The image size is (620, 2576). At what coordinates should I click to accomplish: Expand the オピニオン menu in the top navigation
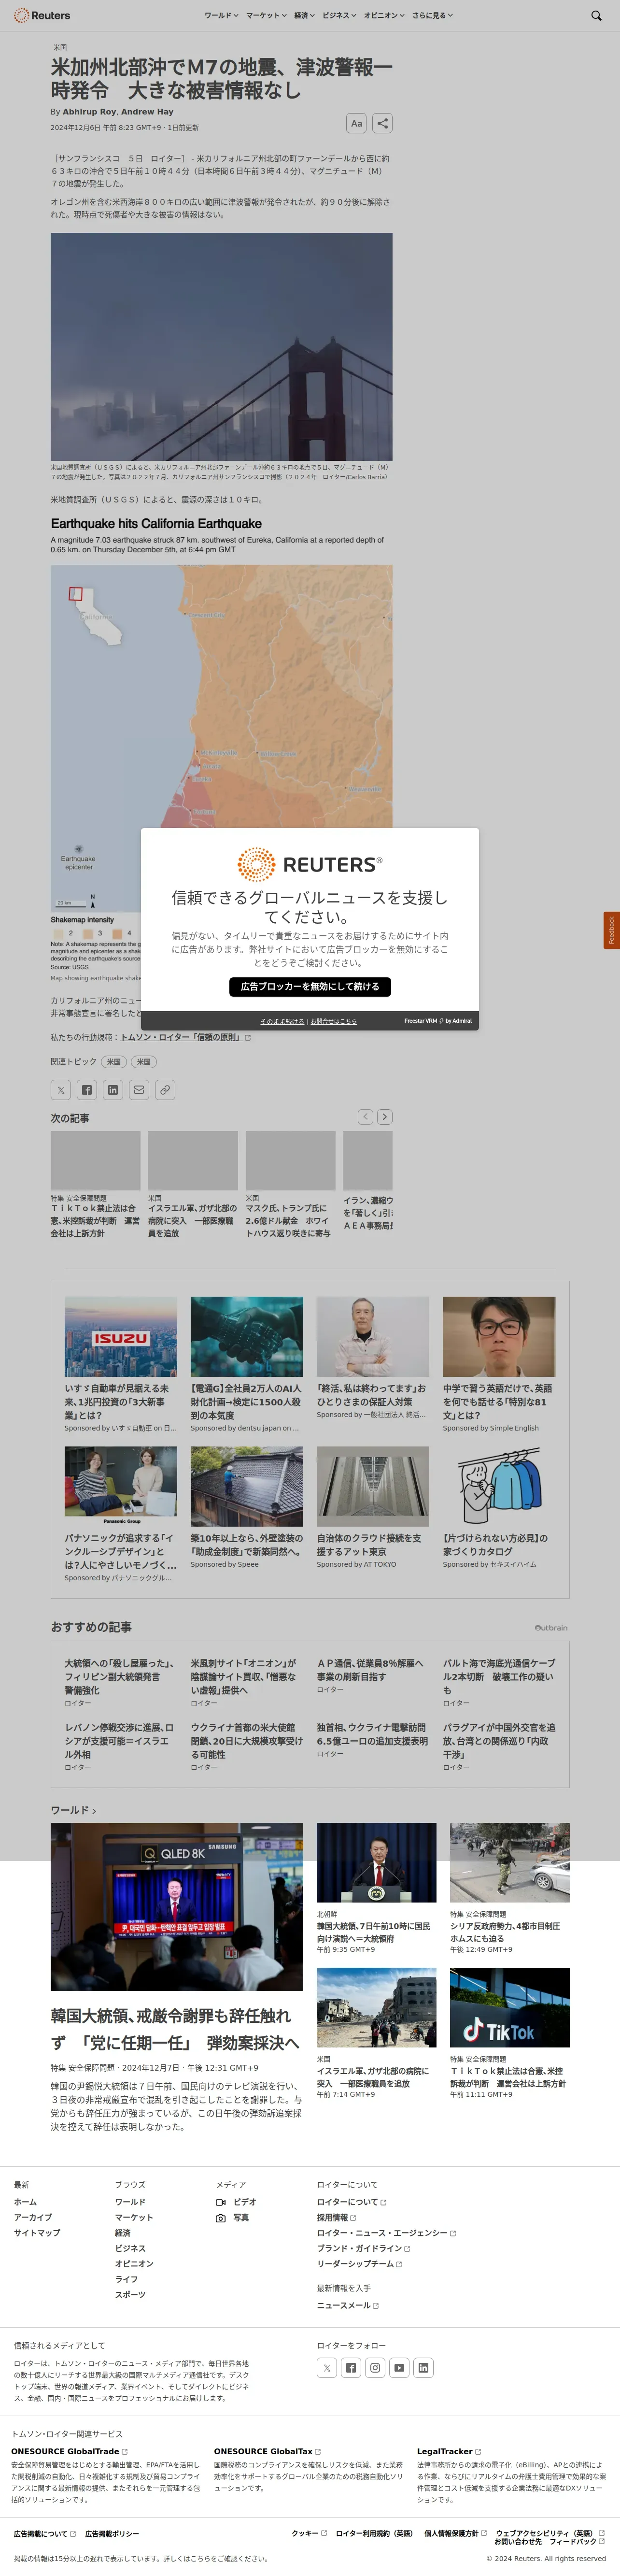click(384, 15)
